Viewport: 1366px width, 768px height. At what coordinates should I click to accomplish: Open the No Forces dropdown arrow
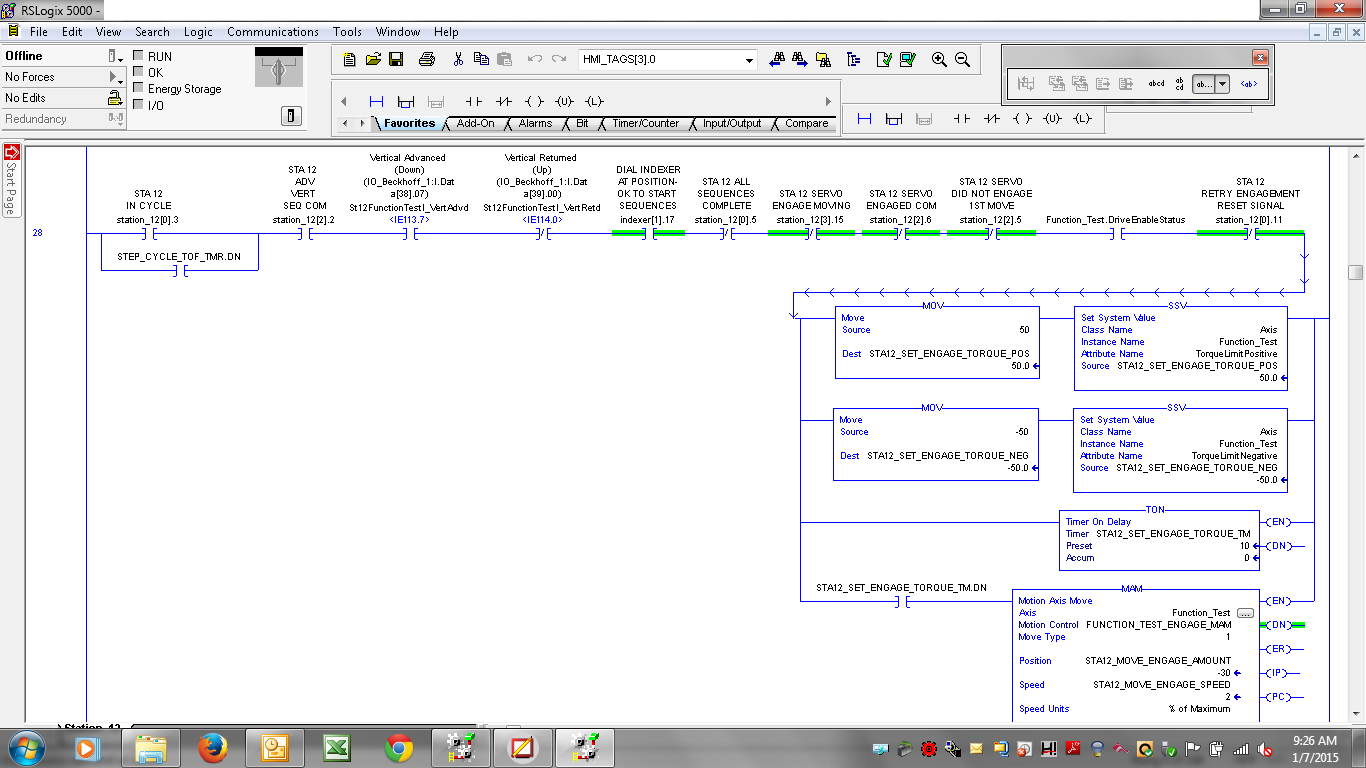point(115,77)
